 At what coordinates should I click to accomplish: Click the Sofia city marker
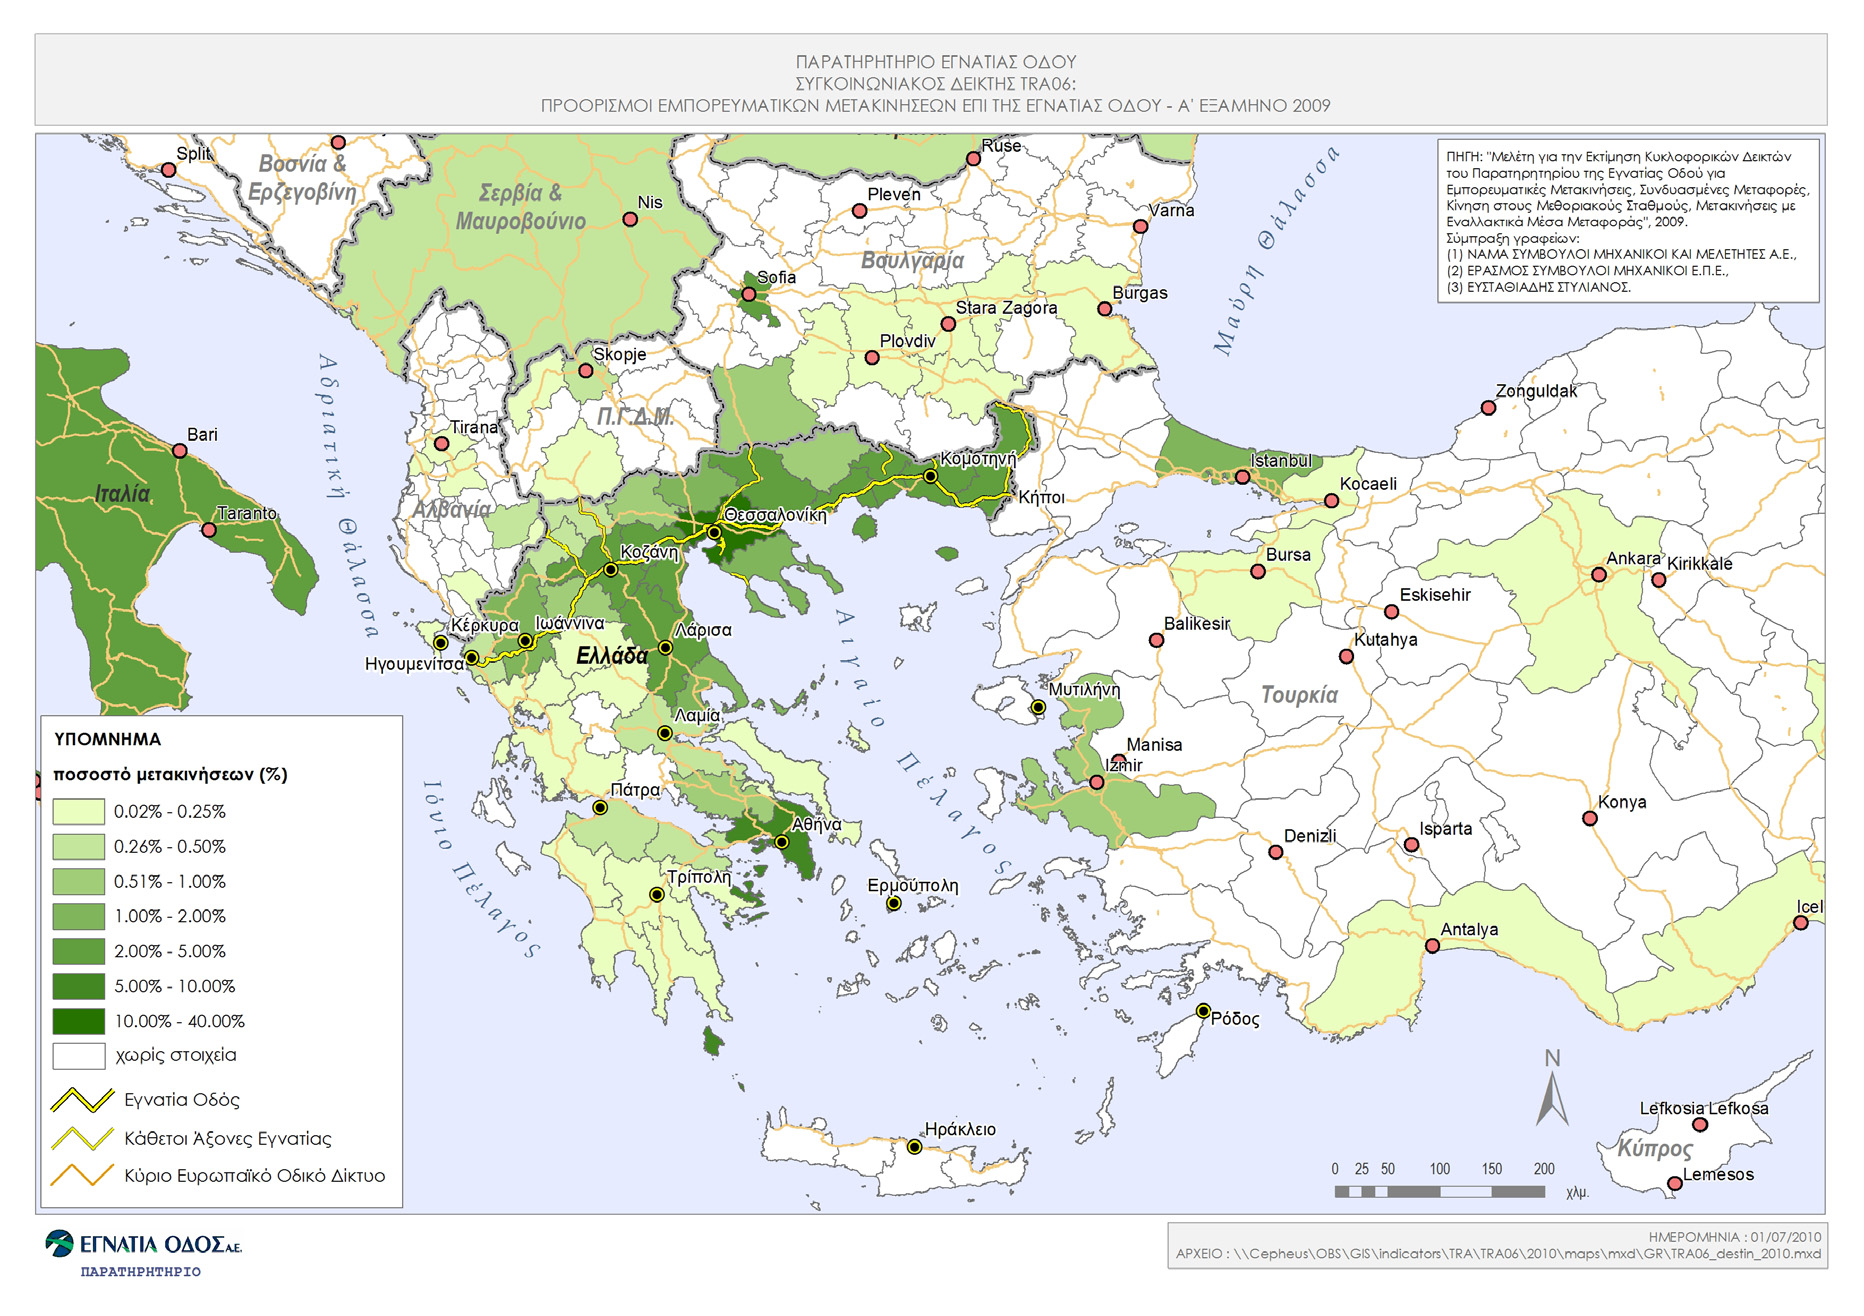pyautogui.click(x=748, y=294)
